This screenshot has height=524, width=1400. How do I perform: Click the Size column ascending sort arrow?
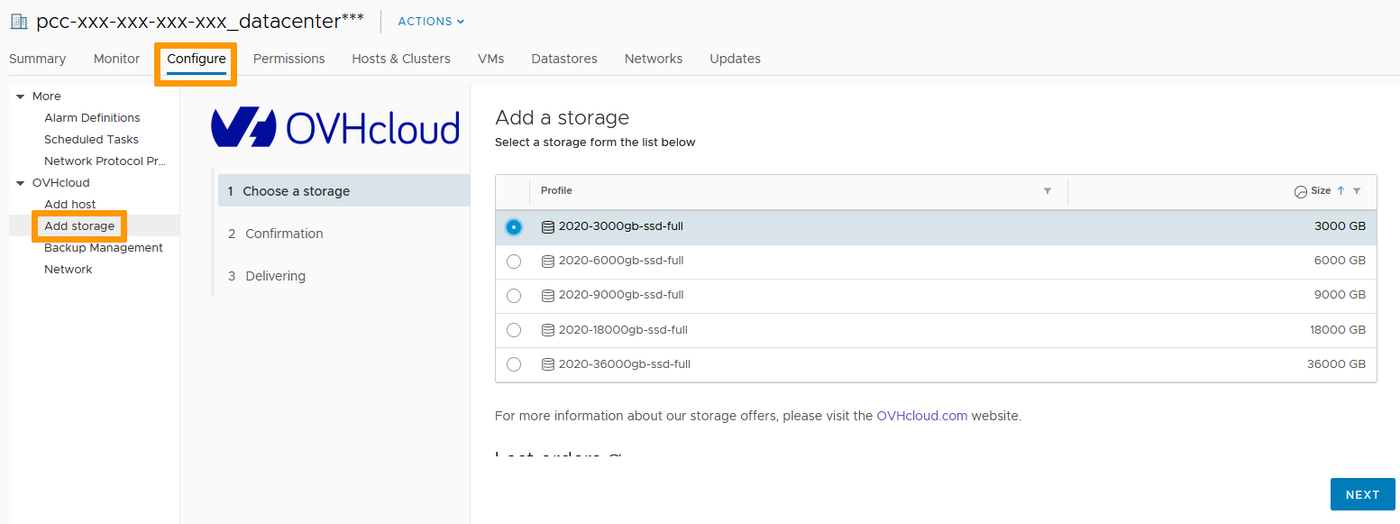(x=1341, y=191)
